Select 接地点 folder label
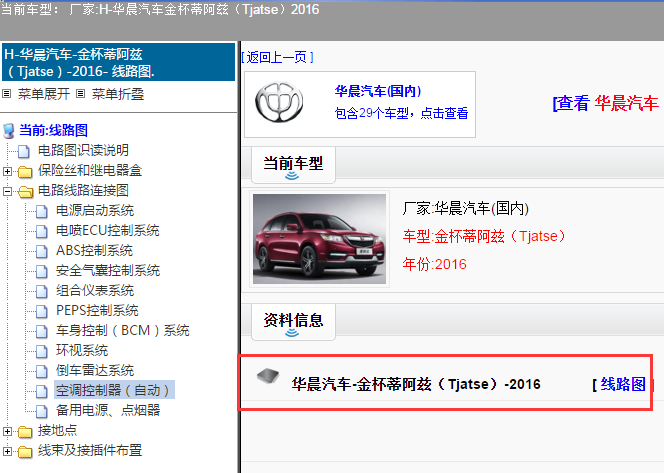Screen dimensions: 664x473 (57, 431)
